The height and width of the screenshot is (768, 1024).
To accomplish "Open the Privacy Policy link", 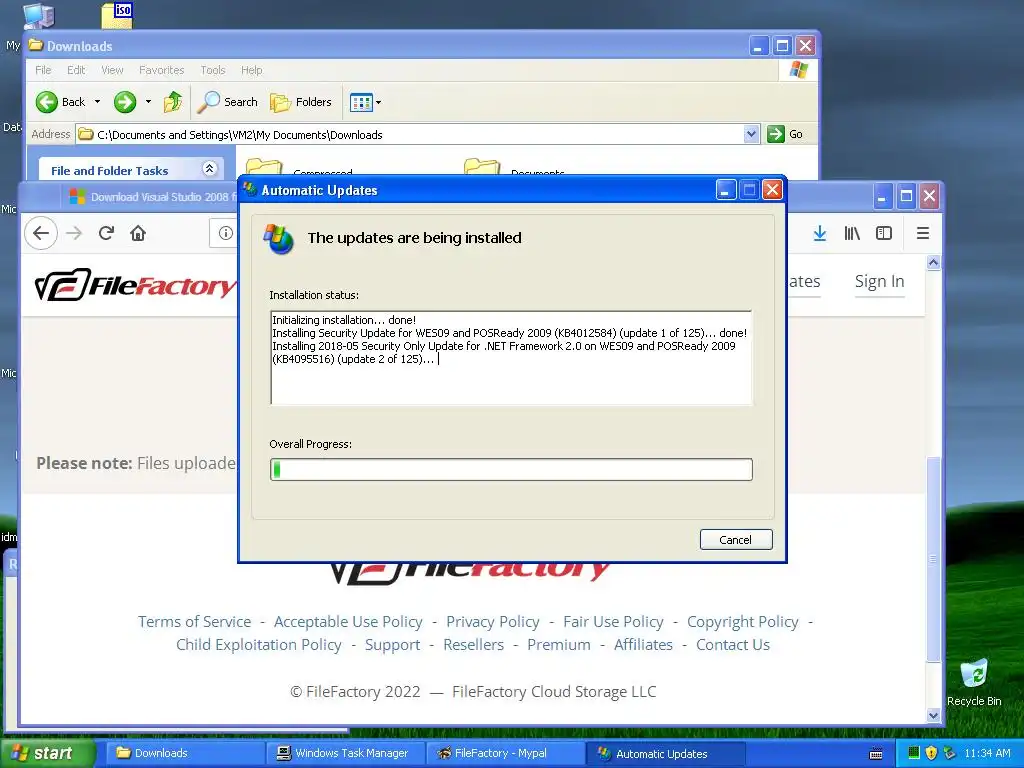I will click(x=493, y=622).
